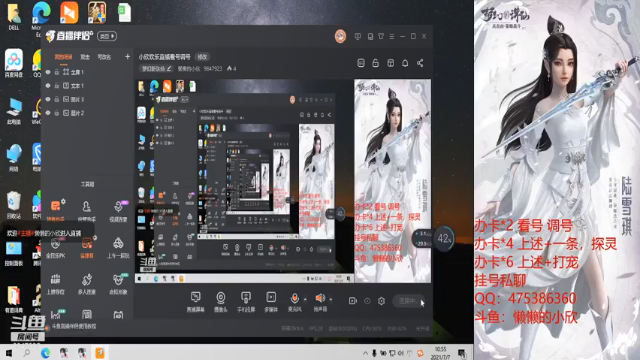Open the 全民乐PK tool
This screenshot has height=360, width=640.
coord(55,247)
